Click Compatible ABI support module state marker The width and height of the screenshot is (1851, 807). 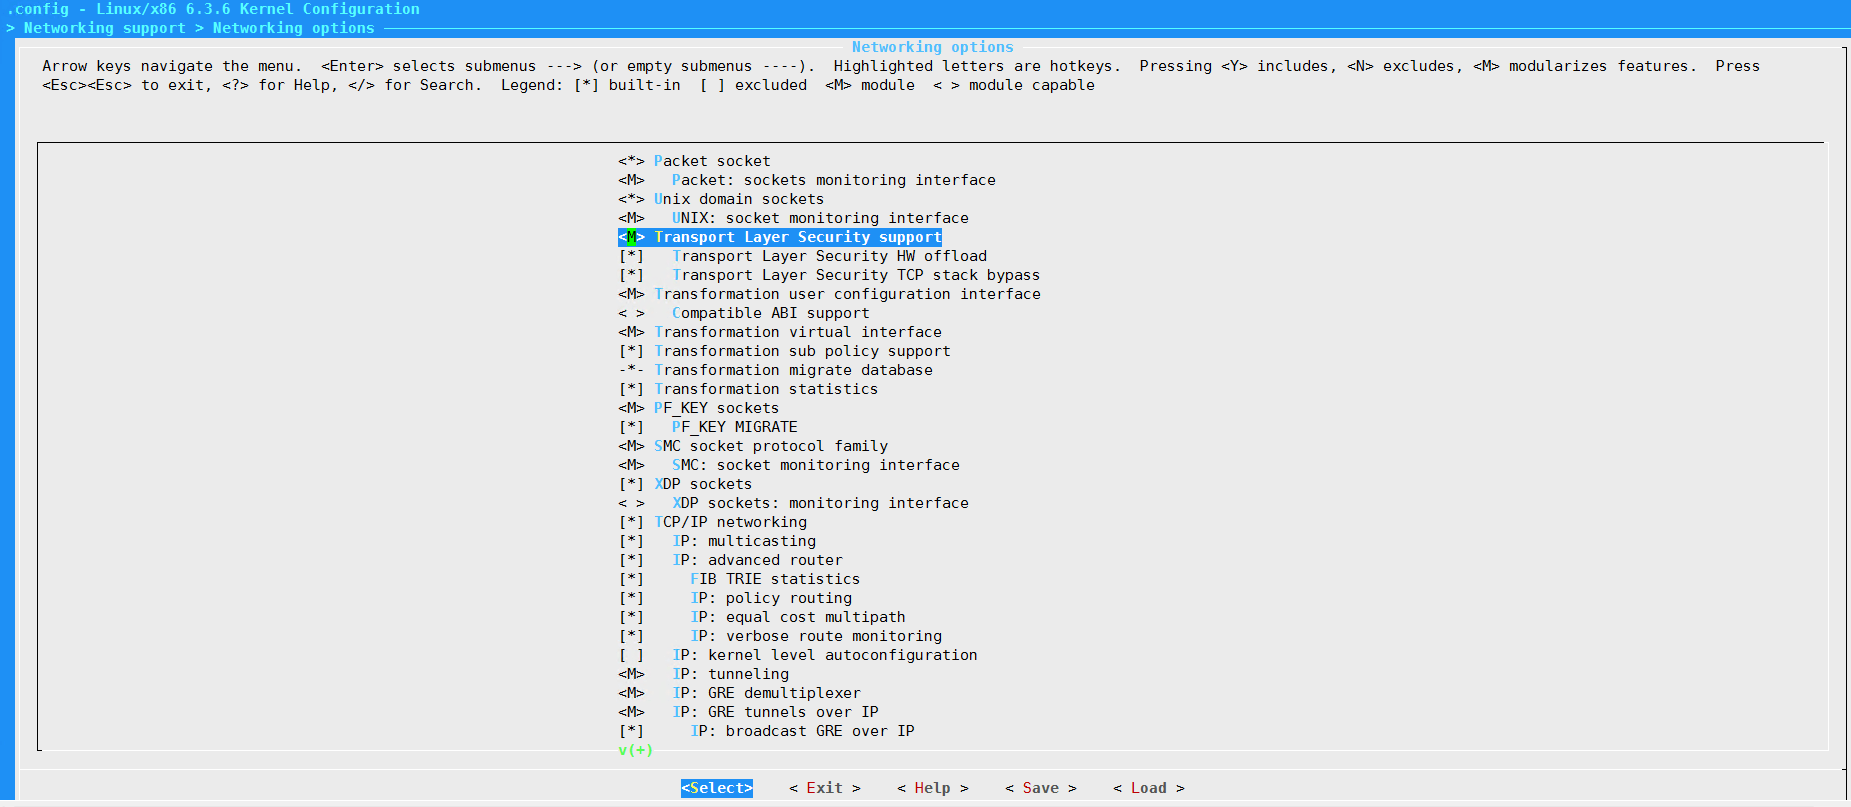(631, 313)
